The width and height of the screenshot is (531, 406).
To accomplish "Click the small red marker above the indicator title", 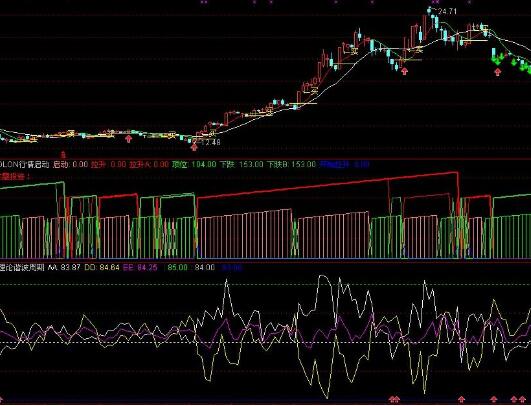I will (x=63, y=155).
